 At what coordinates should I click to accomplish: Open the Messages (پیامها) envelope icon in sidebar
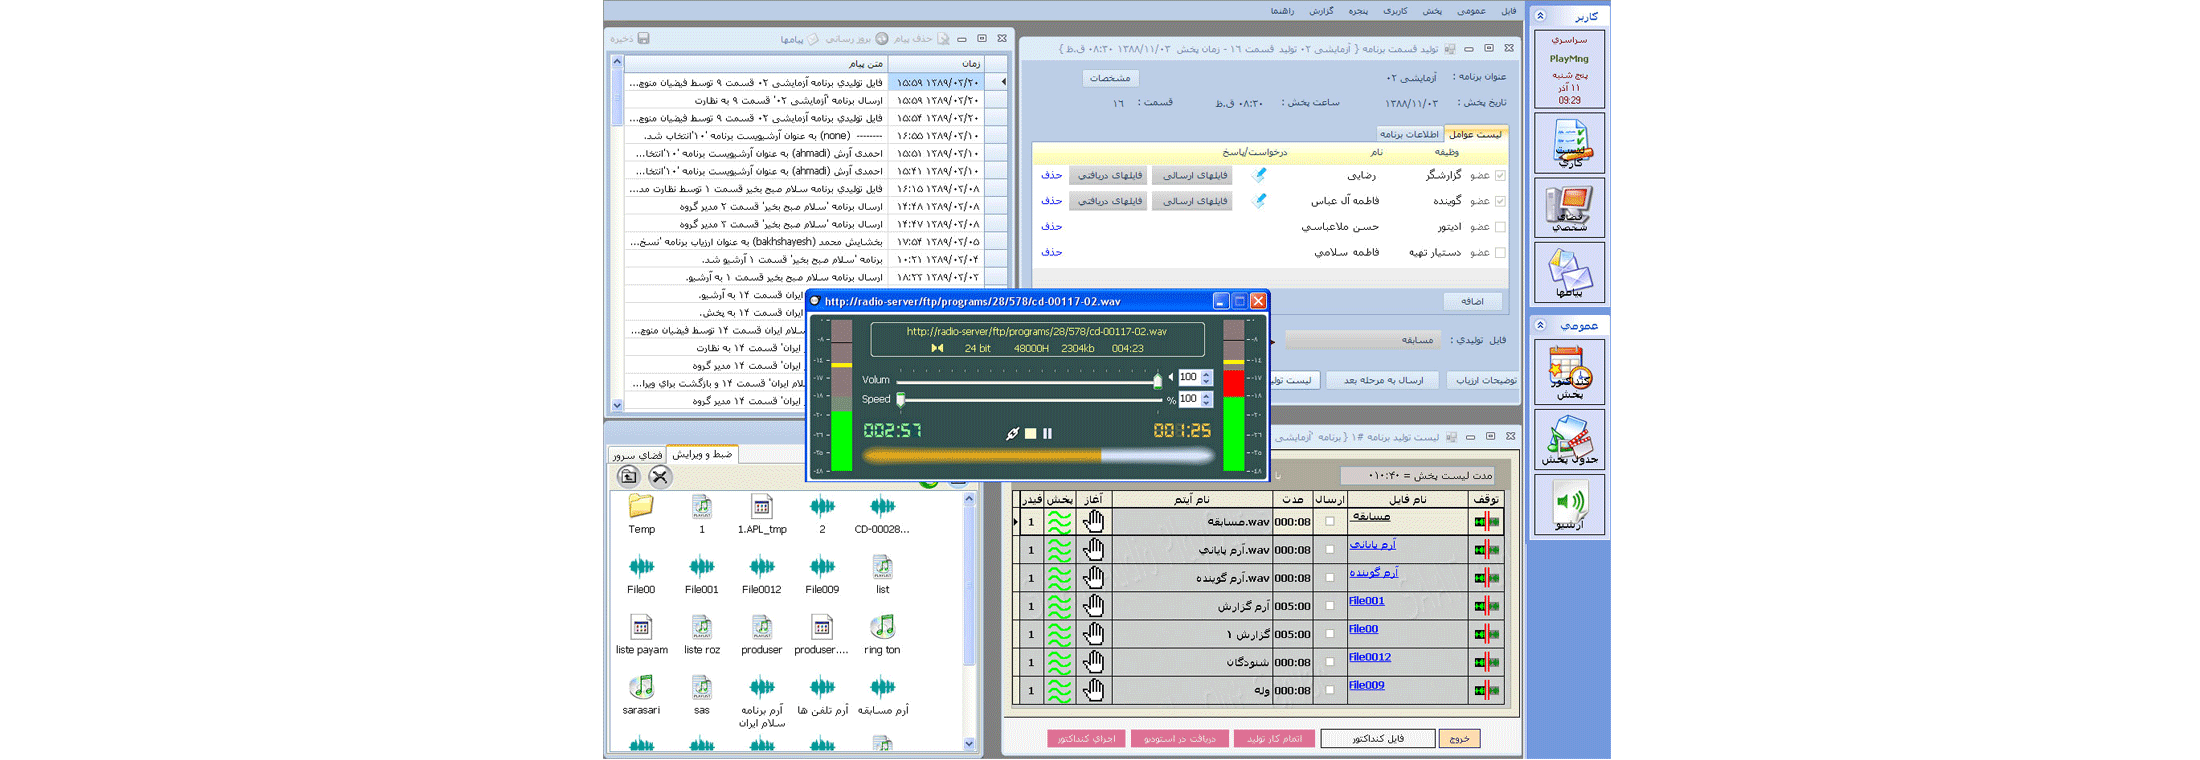tap(1569, 272)
